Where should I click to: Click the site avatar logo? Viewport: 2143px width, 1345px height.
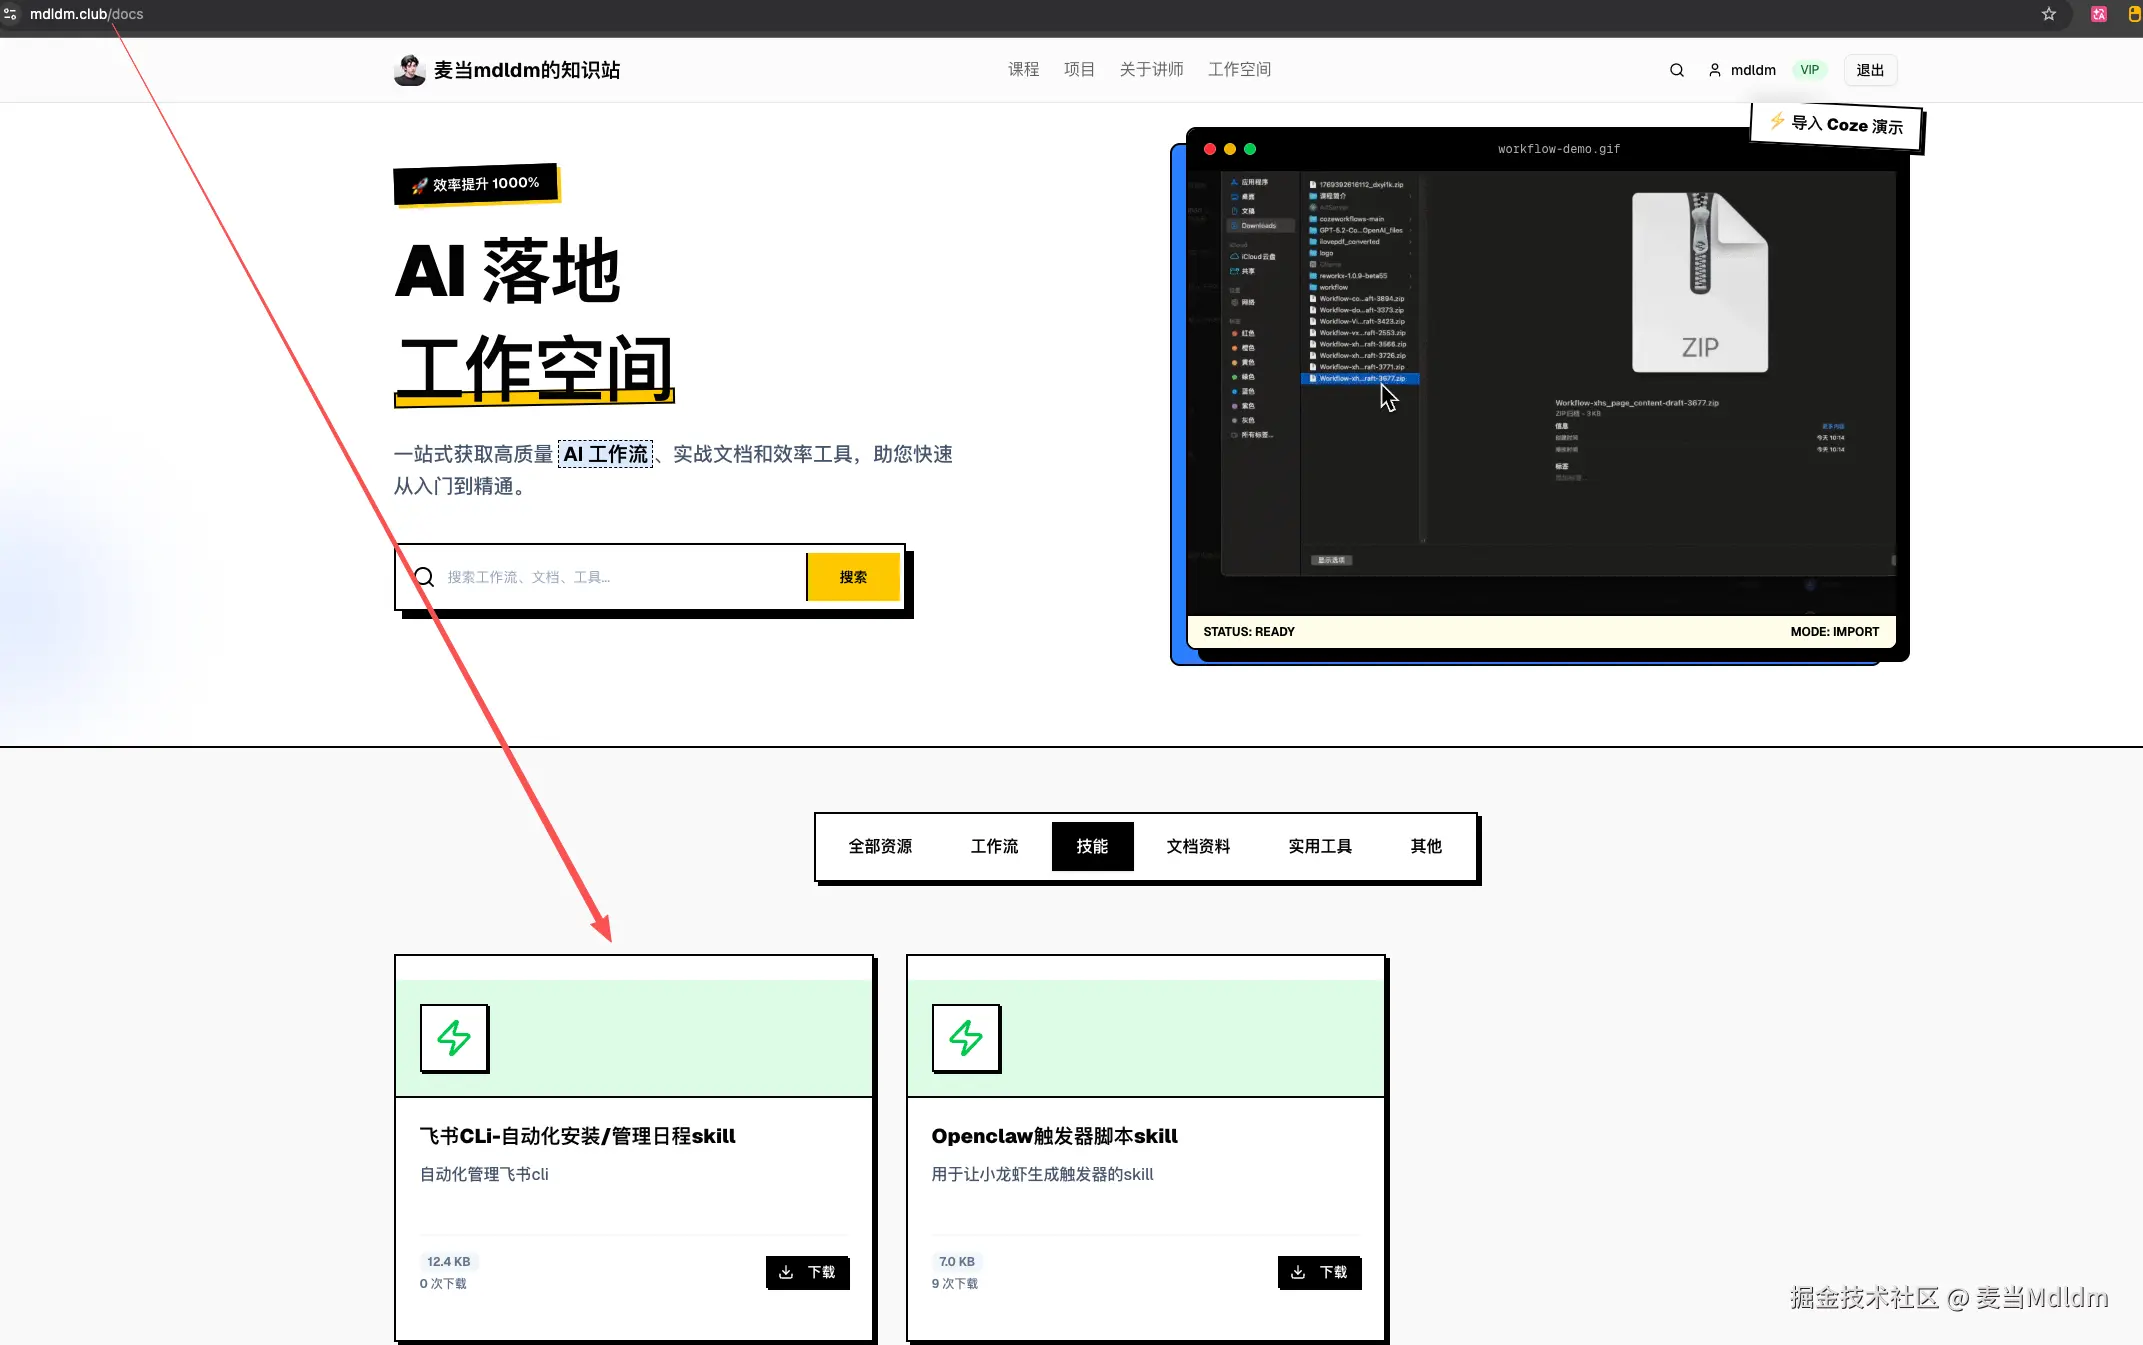tap(409, 70)
